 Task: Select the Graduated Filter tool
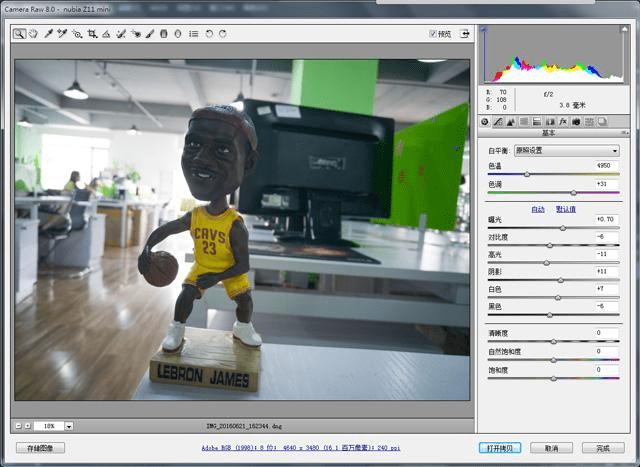point(164,34)
